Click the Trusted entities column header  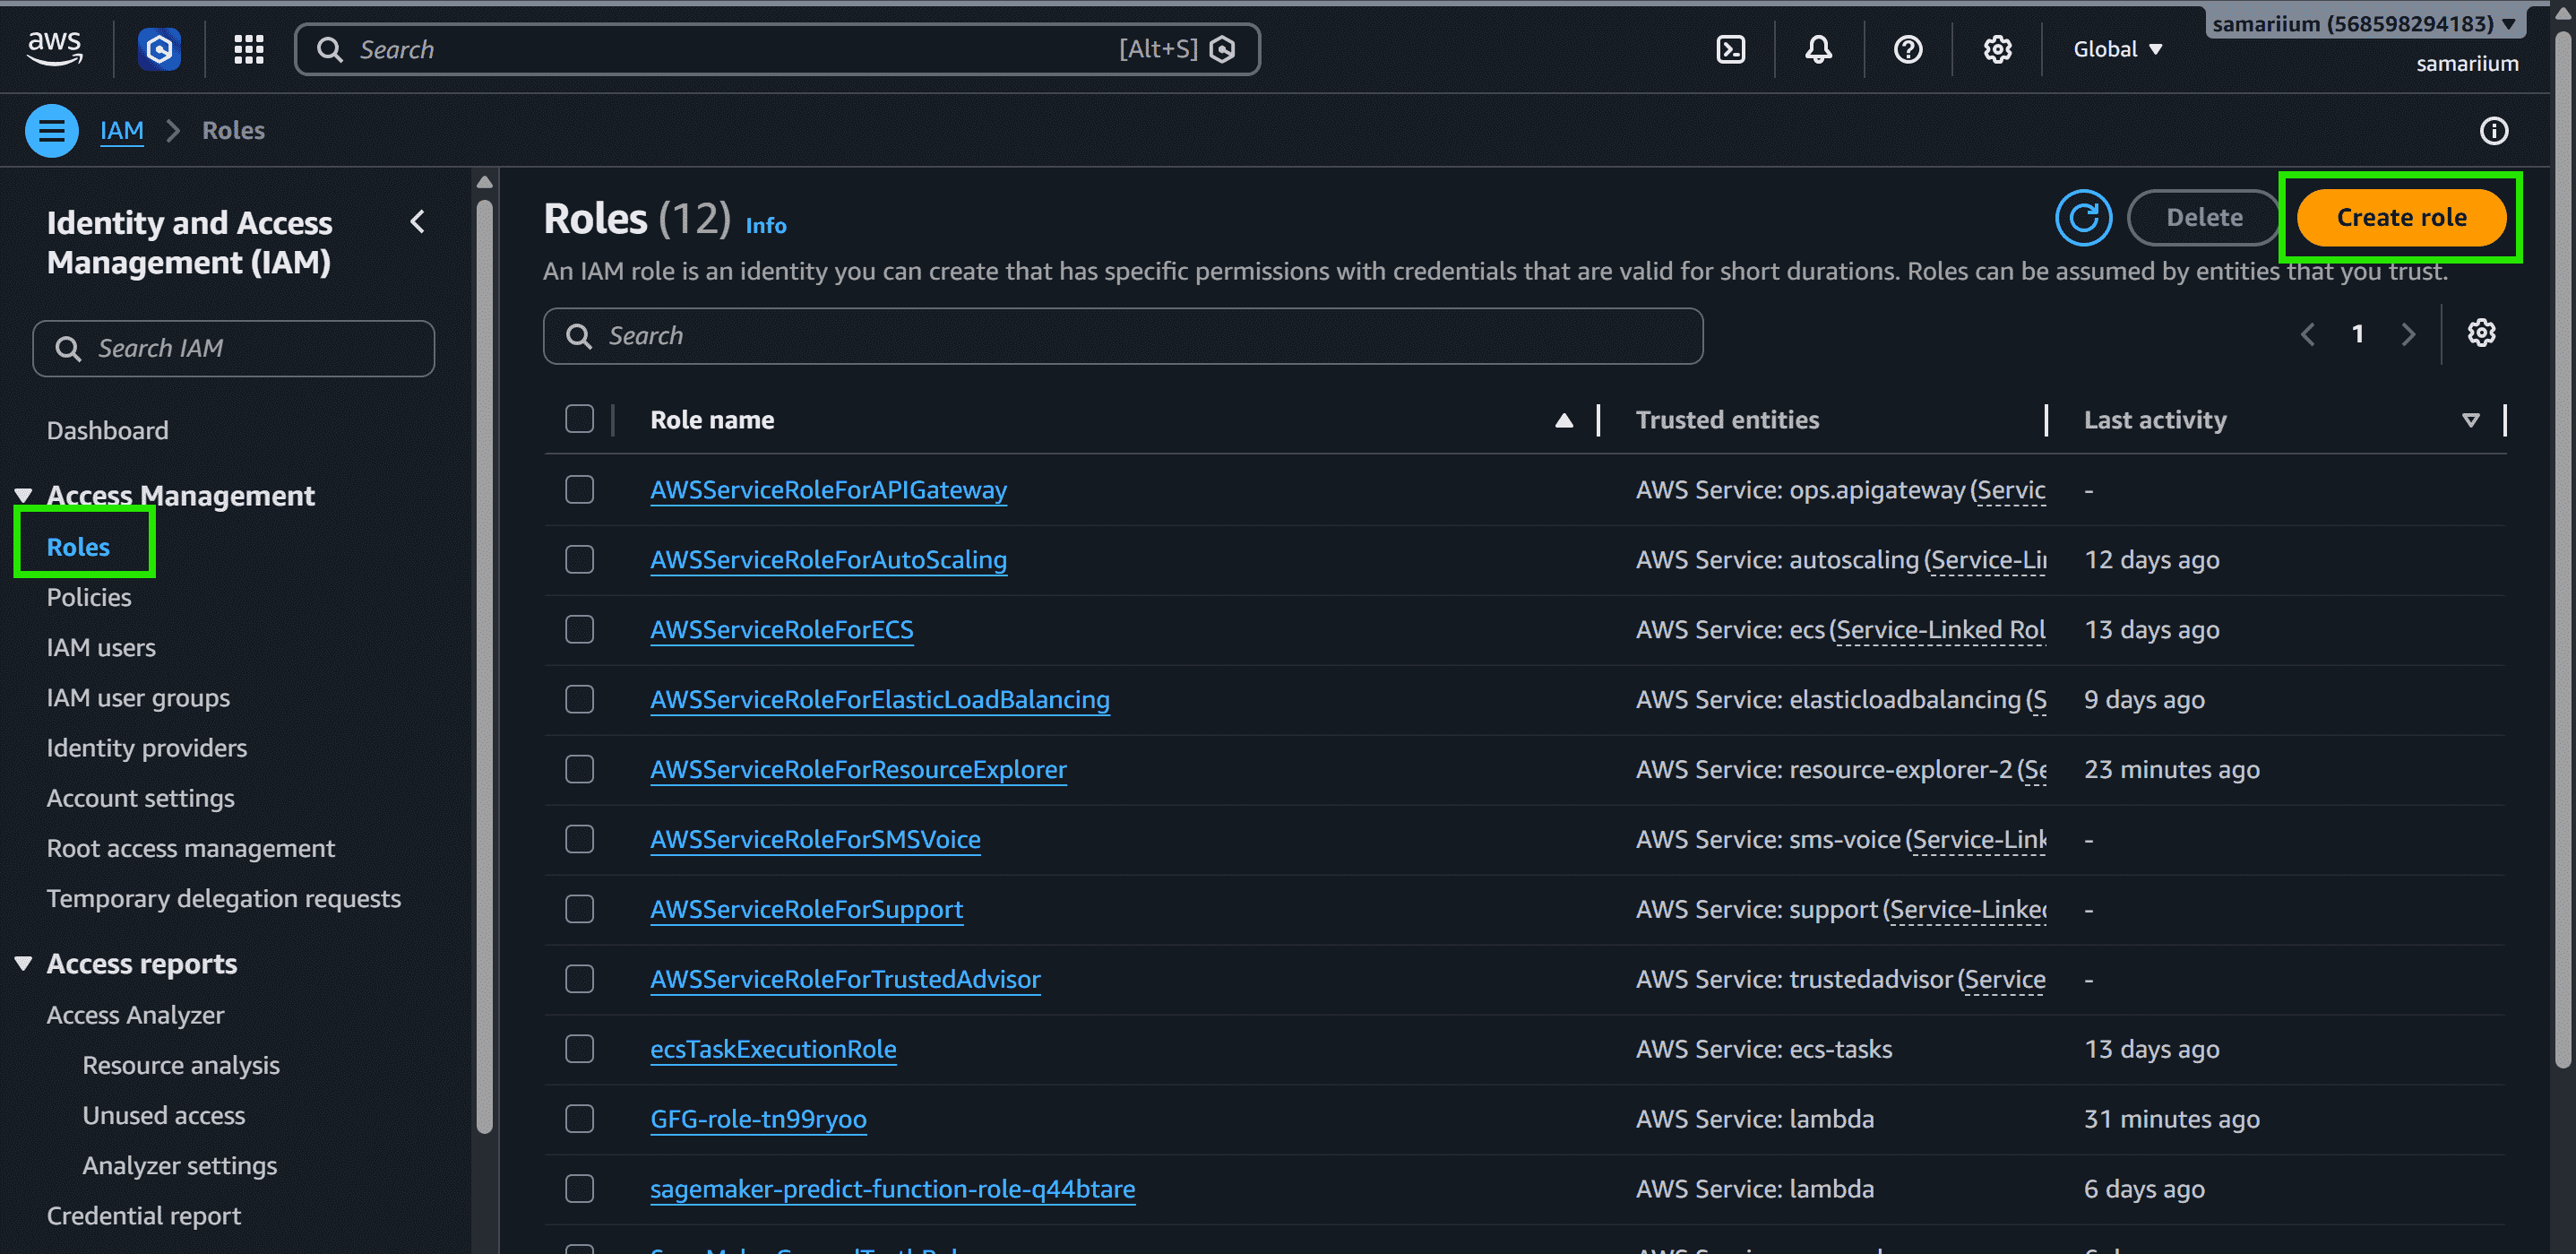(1727, 420)
